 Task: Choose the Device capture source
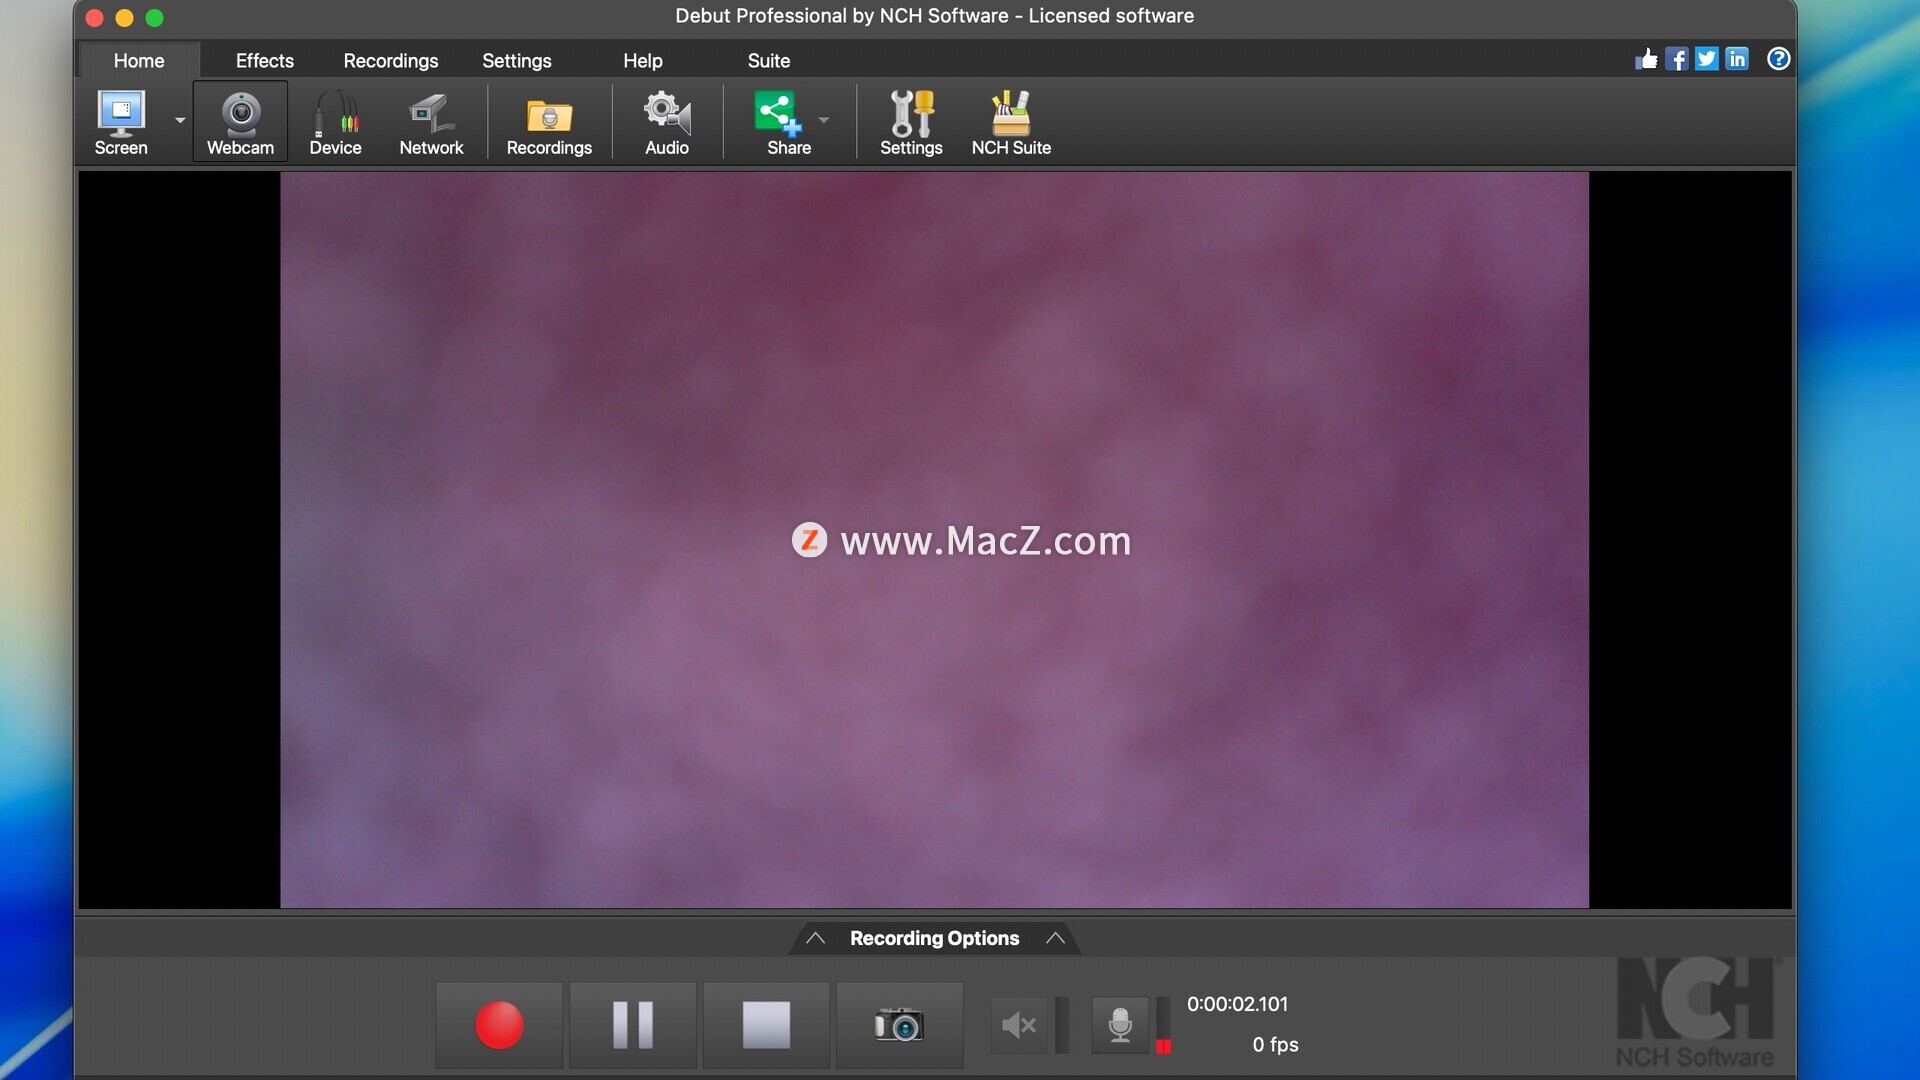tap(335, 122)
